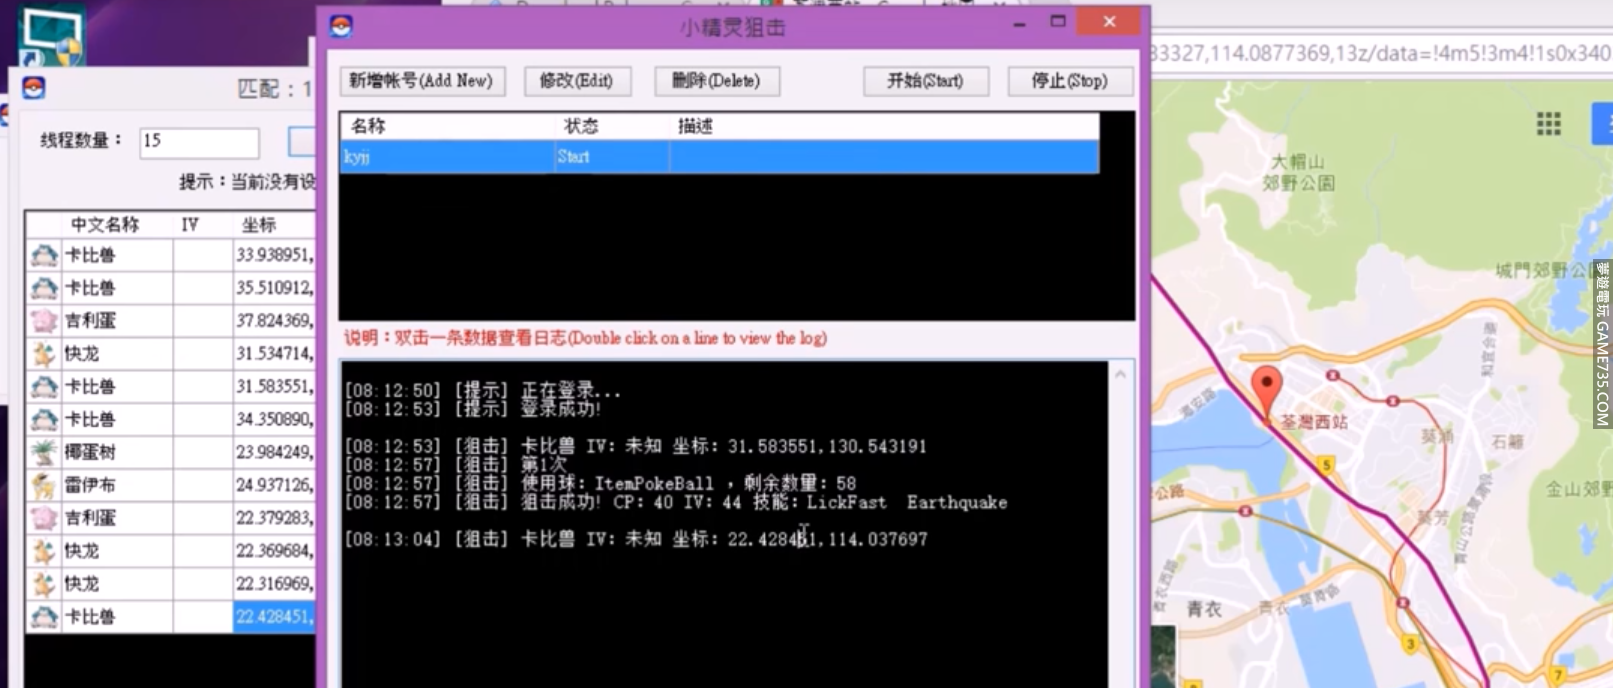Click the 椰蛋树 name cell
The height and width of the screenshot is (688, 1613).
pyautogui.click(x=117, y=453)
